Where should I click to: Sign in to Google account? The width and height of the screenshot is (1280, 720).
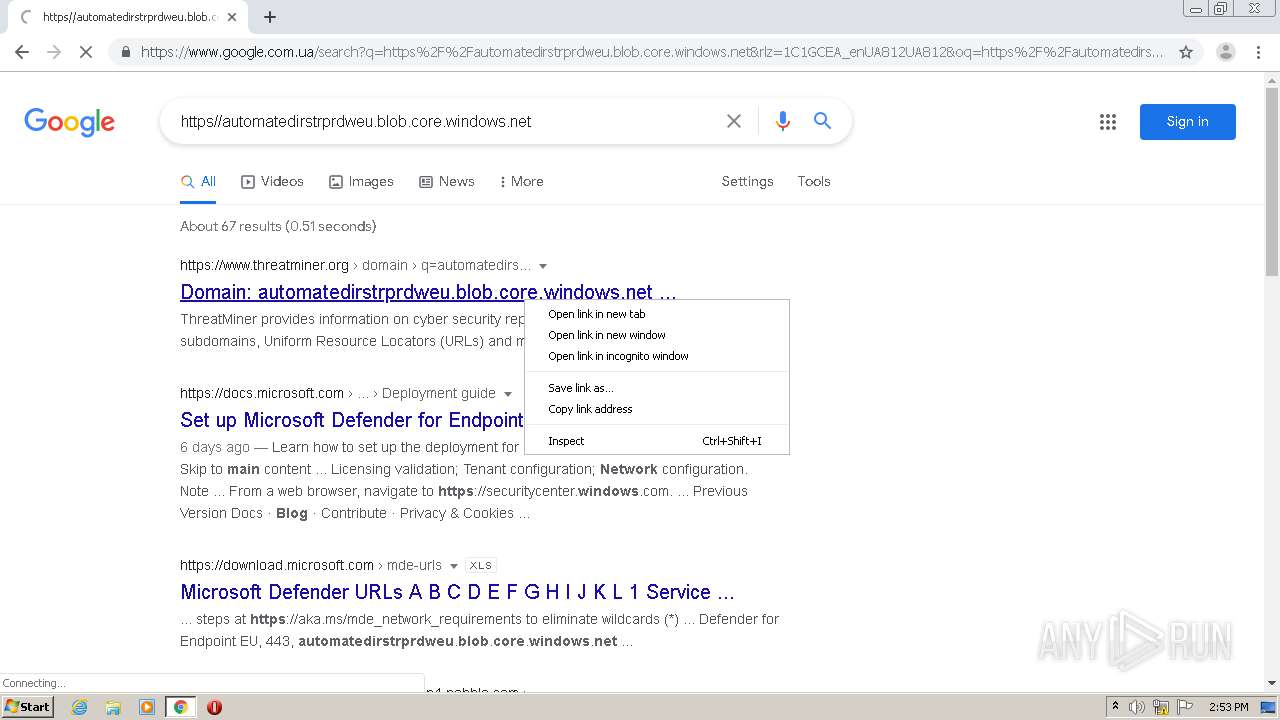click(1187, 121)
